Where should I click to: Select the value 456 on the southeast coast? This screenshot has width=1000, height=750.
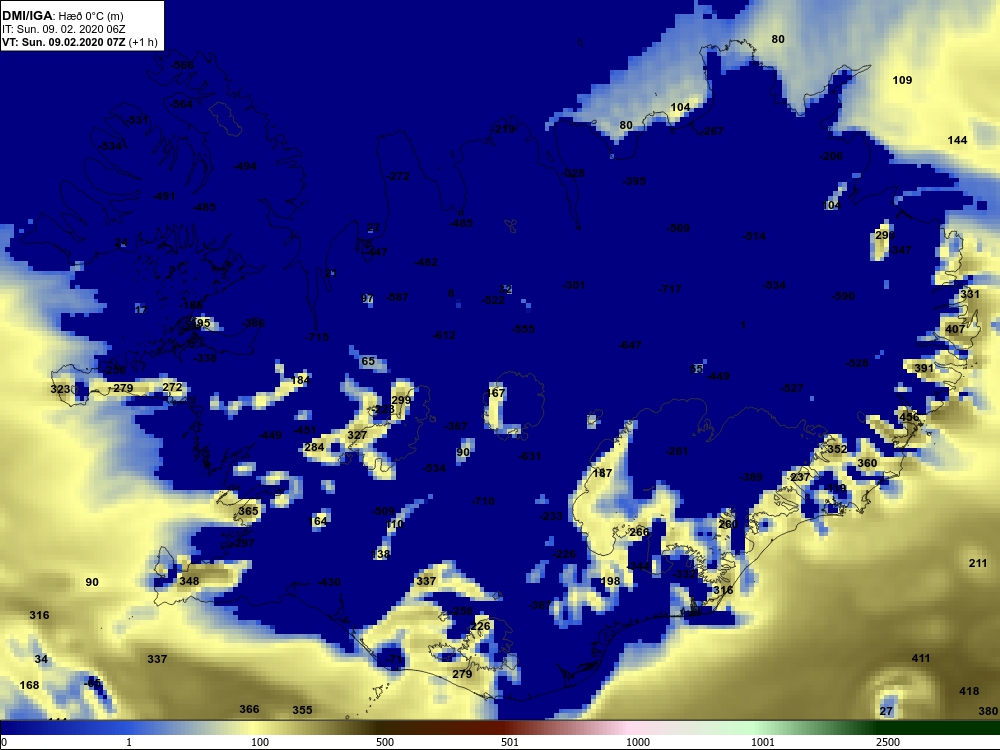coord(909,417)
